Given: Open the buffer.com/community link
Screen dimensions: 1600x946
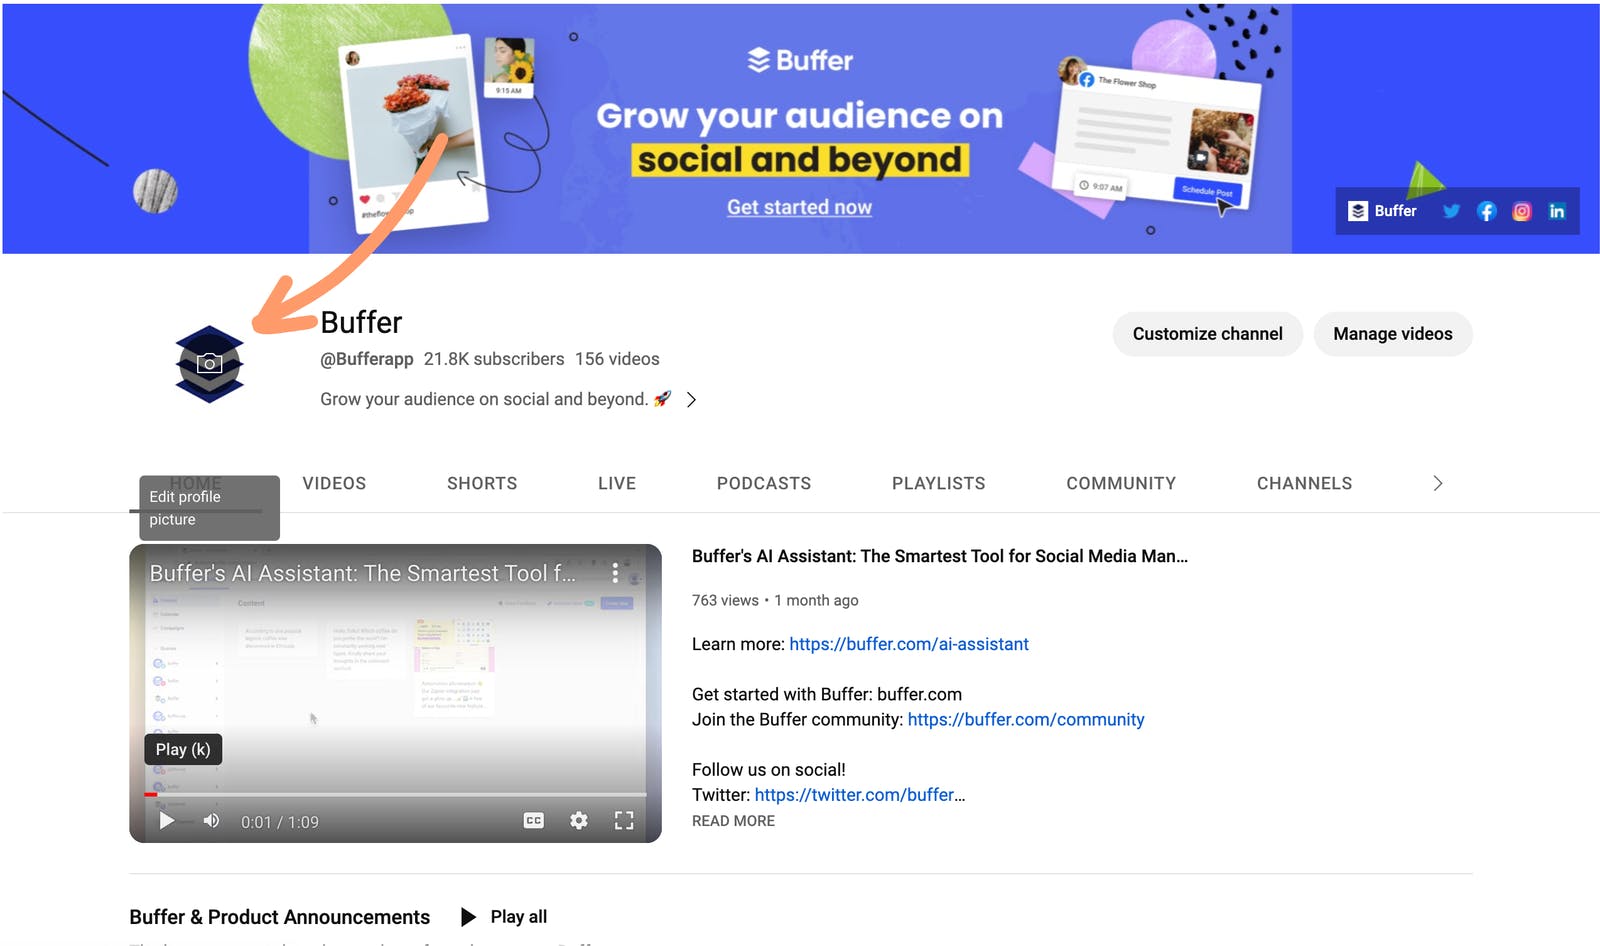Looking at the screenshot, I should [1026, 719].
